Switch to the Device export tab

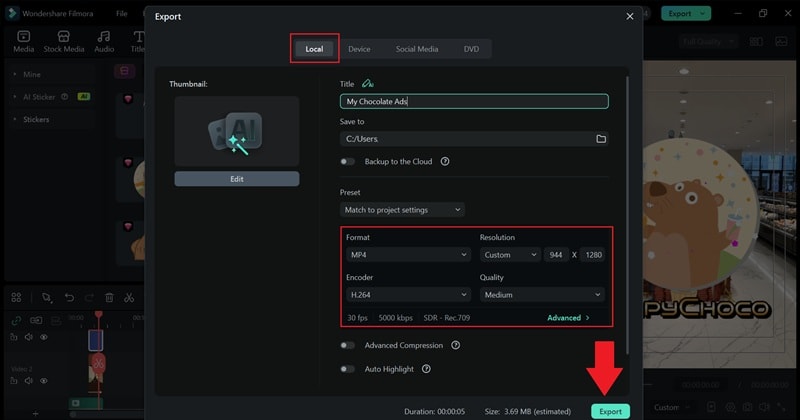(x=359, y=49)
